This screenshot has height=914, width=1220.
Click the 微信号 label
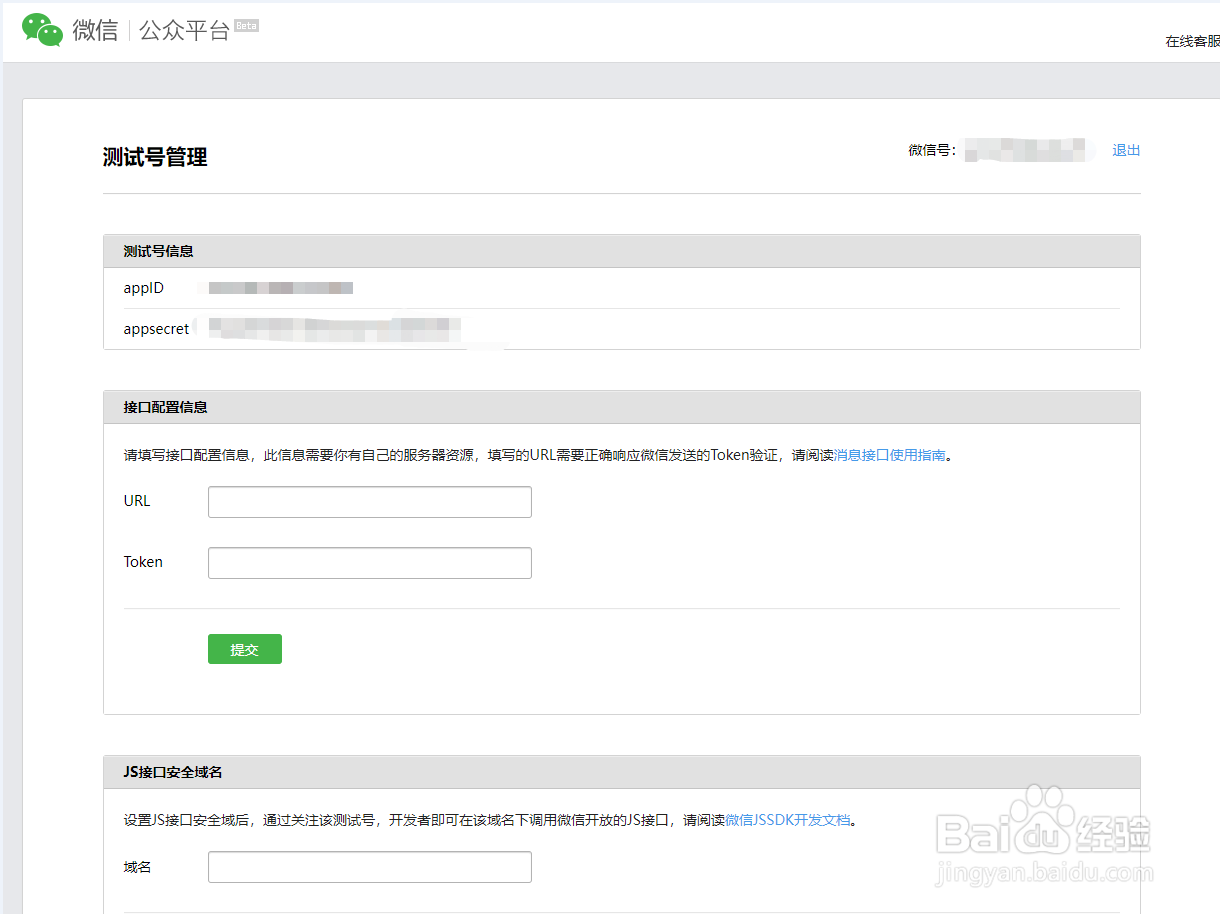click(x=932, y=150)
